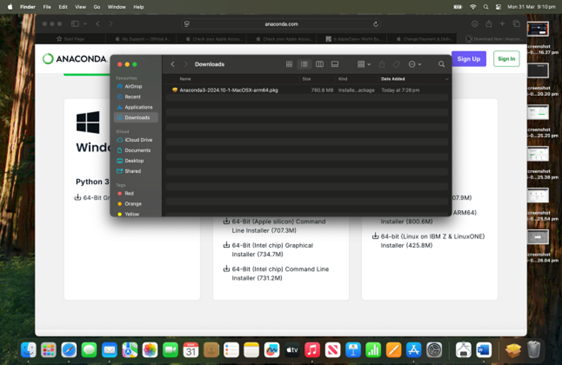Open the View menu

coord(80,7)
